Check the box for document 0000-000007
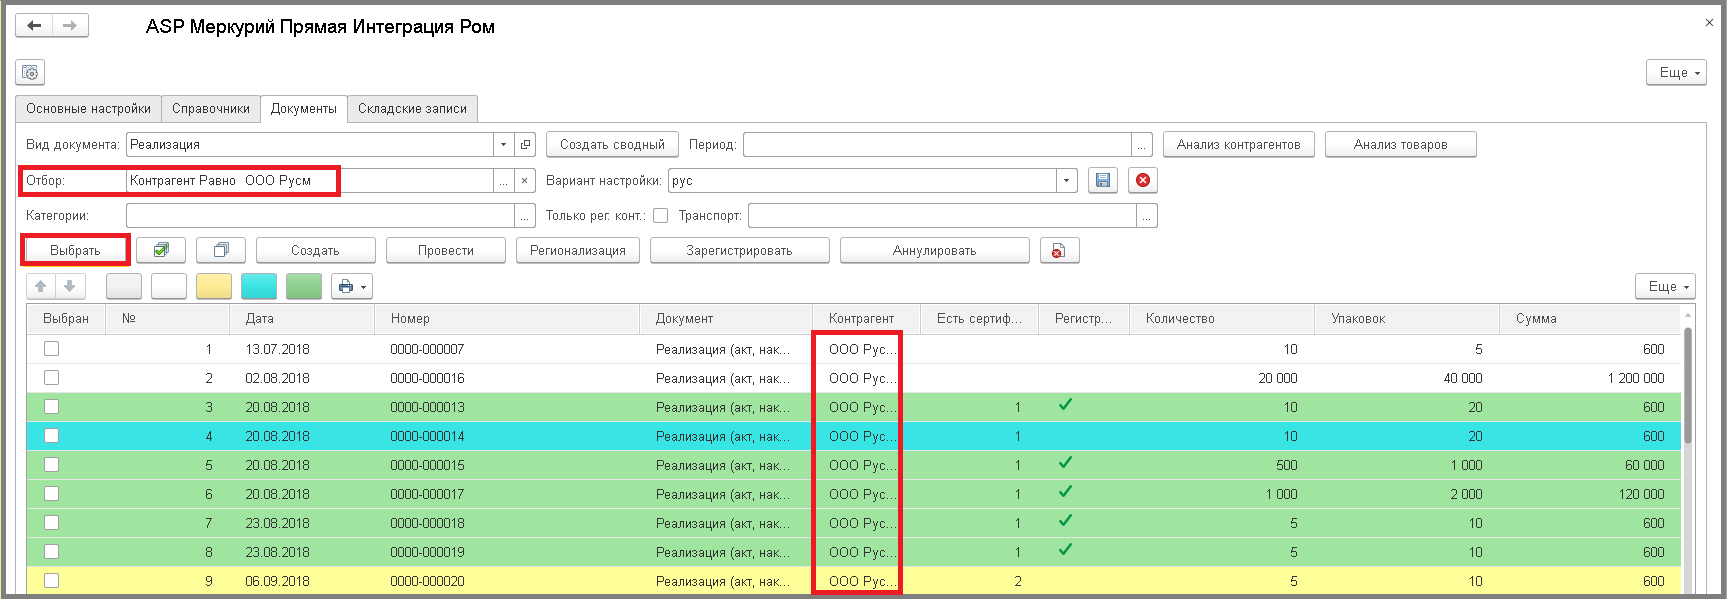The image size is (1727, 599). point(51,349)
